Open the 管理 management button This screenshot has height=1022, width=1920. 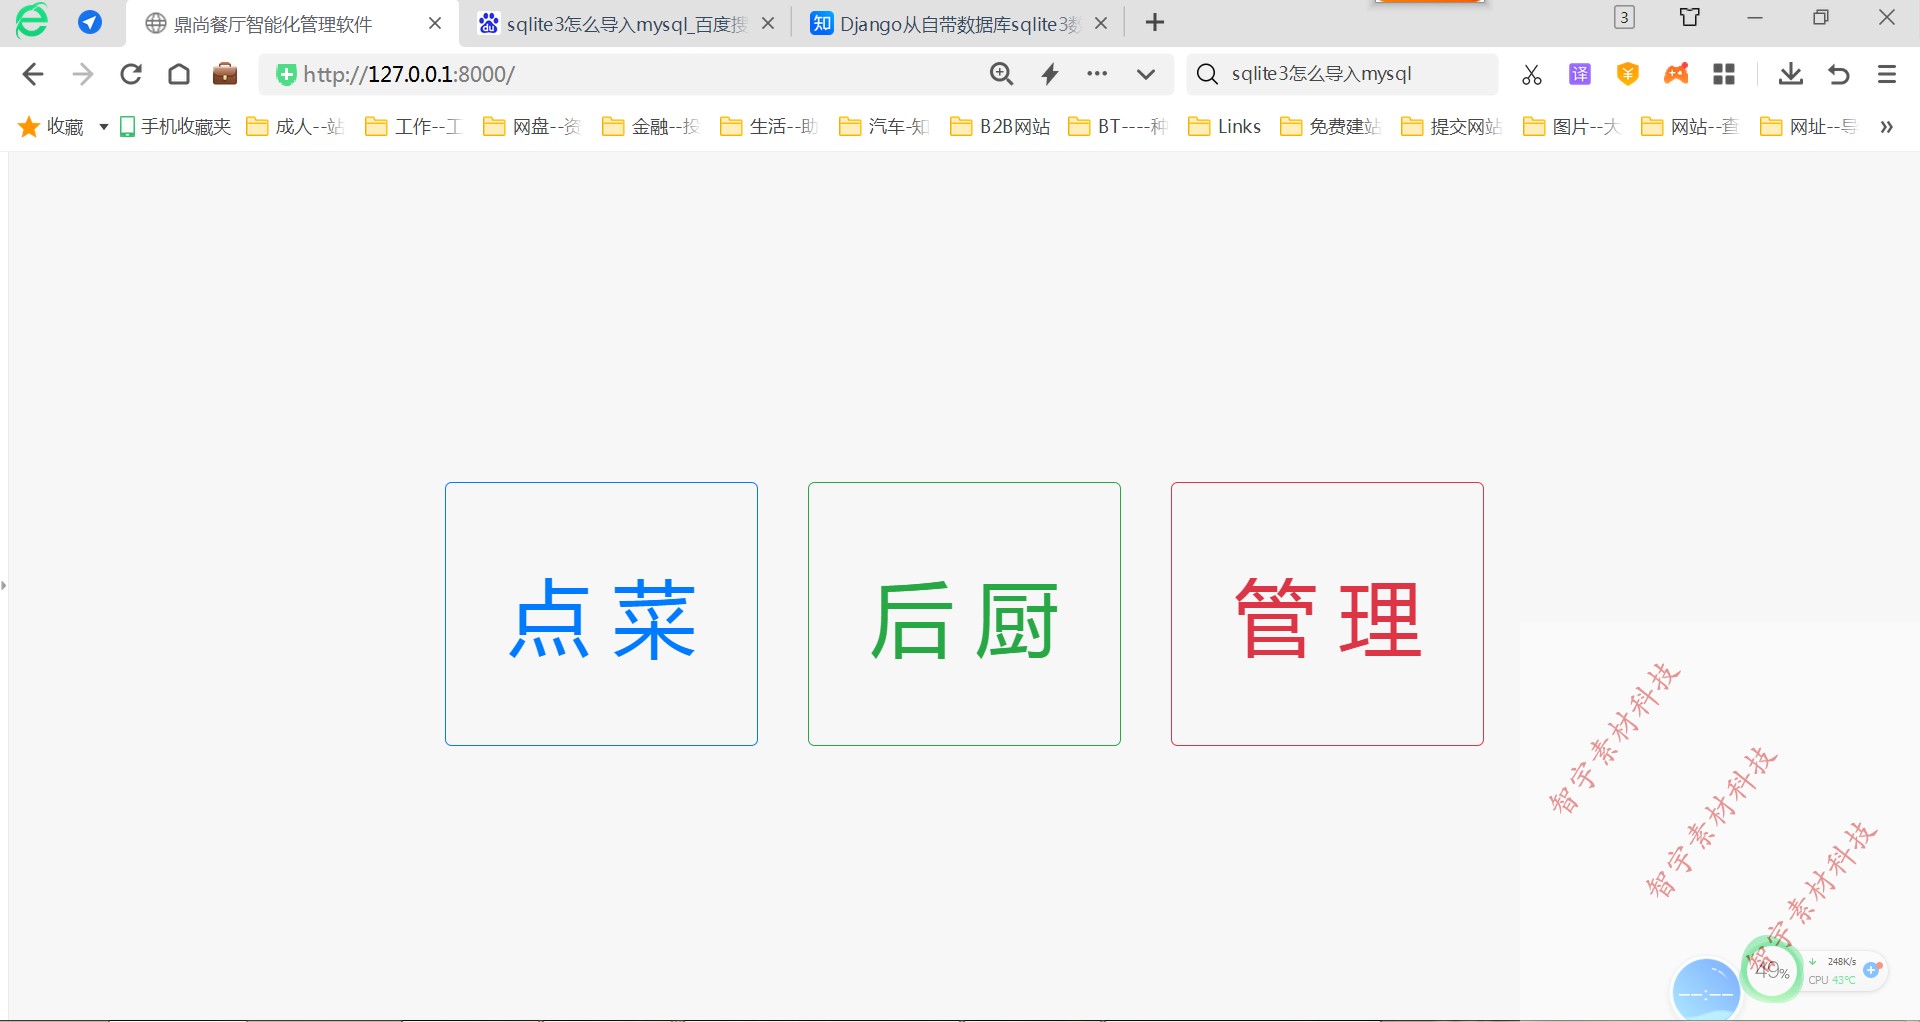coord(1327,614)
